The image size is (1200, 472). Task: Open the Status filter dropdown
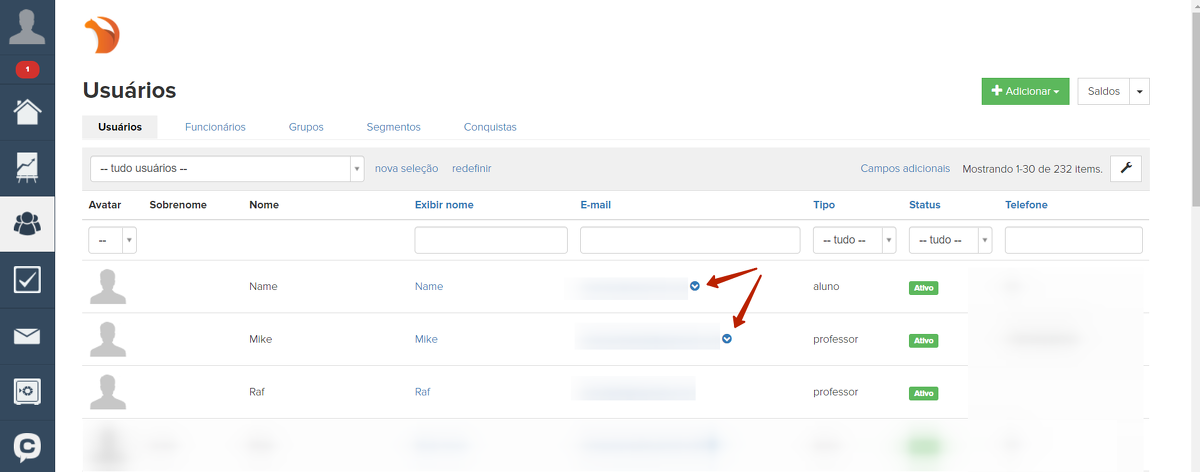[949, 240]
